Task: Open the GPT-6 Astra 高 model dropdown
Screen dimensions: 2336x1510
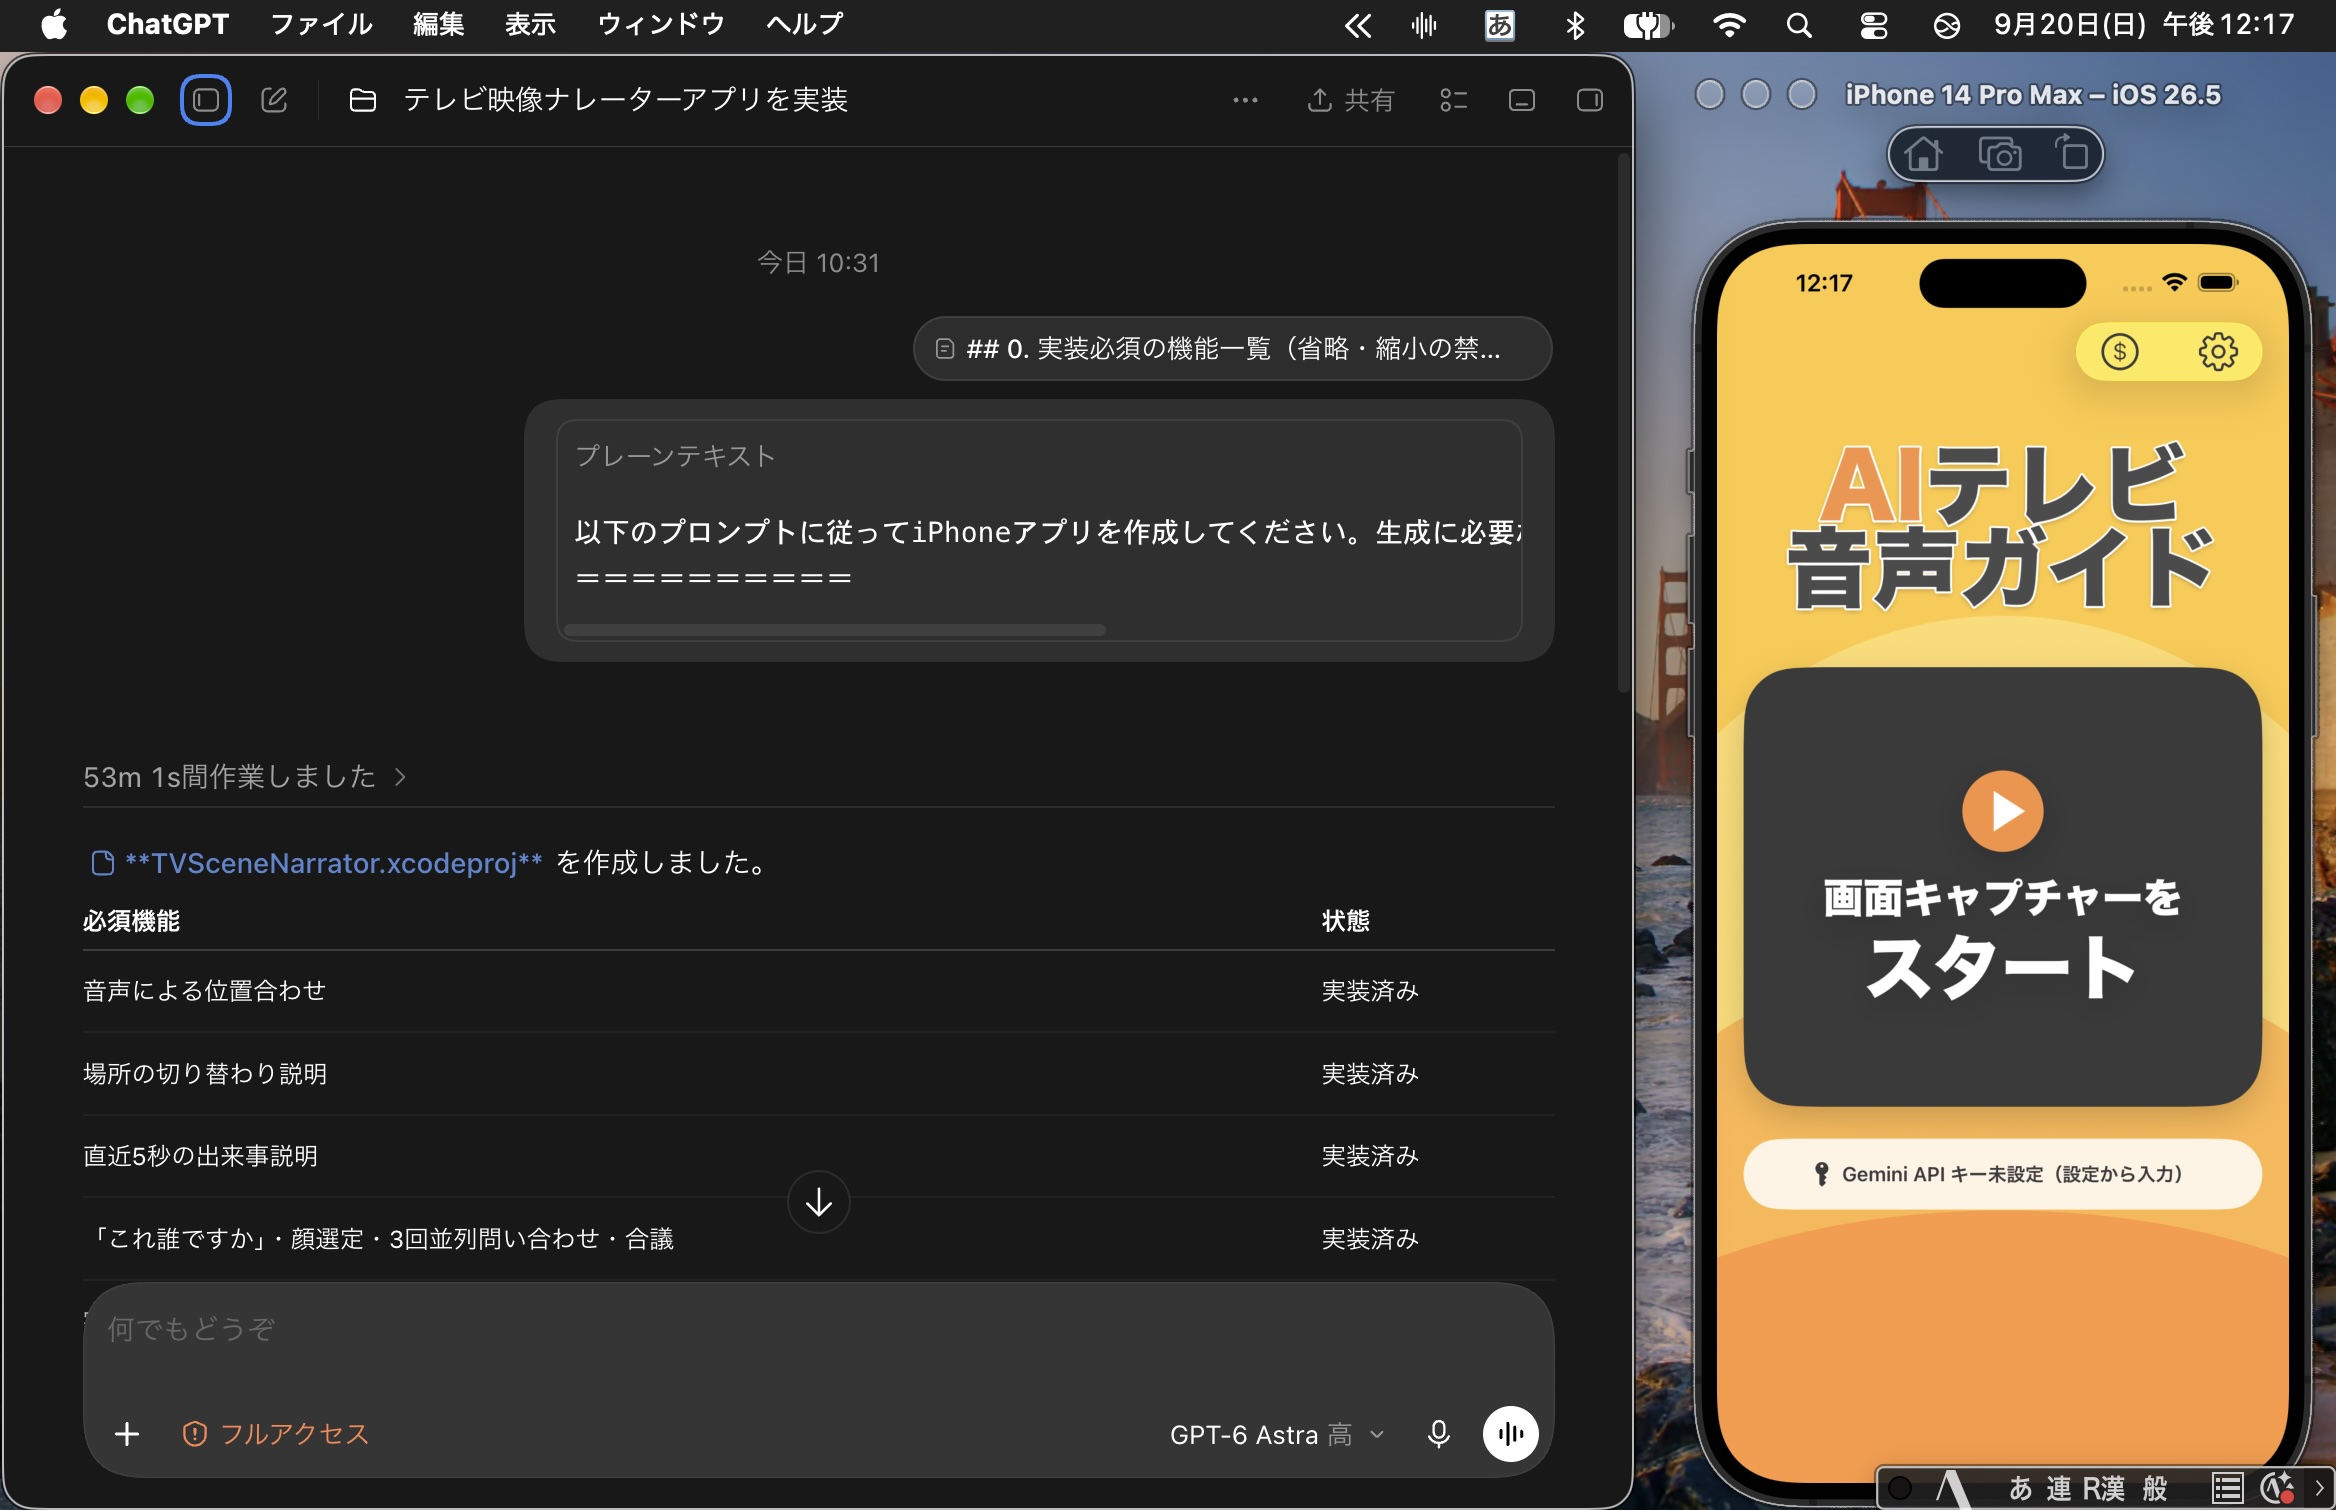Action: pos(1277,1435)
